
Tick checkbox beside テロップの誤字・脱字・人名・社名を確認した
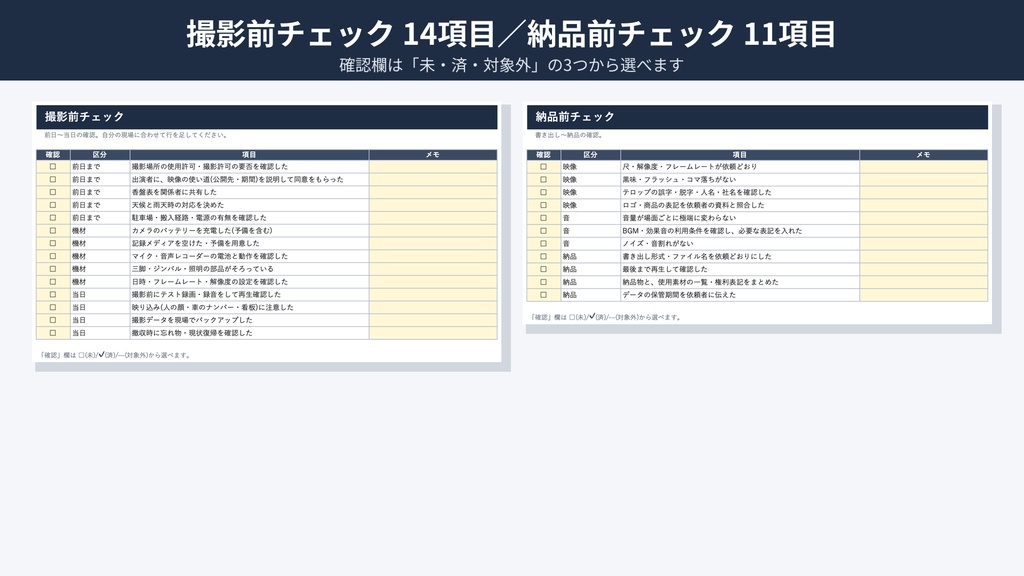pyautogui.click(x=543, y=192)
